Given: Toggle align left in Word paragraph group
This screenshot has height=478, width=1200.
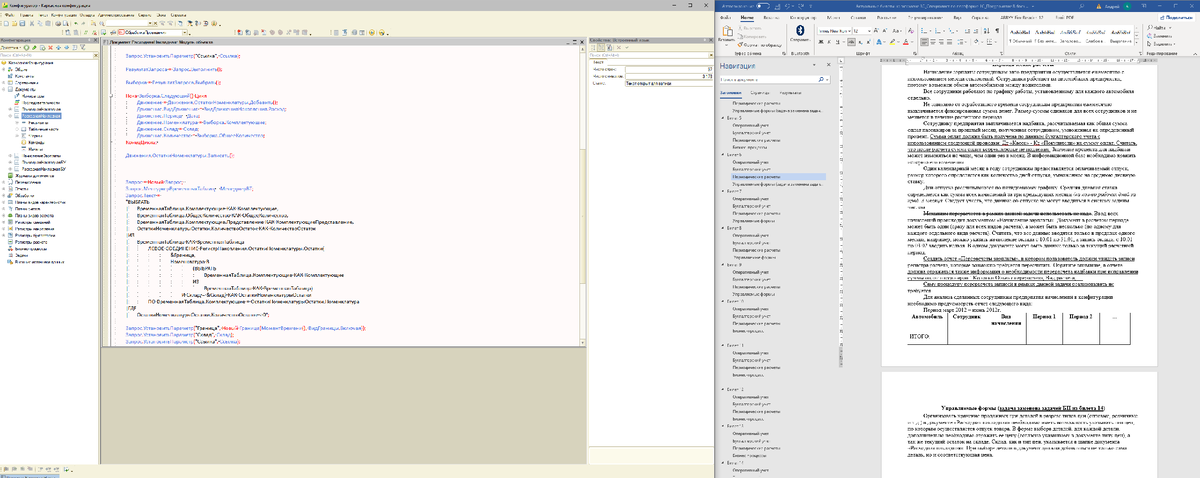Looking at the screenshot, I should pos(924,42).
